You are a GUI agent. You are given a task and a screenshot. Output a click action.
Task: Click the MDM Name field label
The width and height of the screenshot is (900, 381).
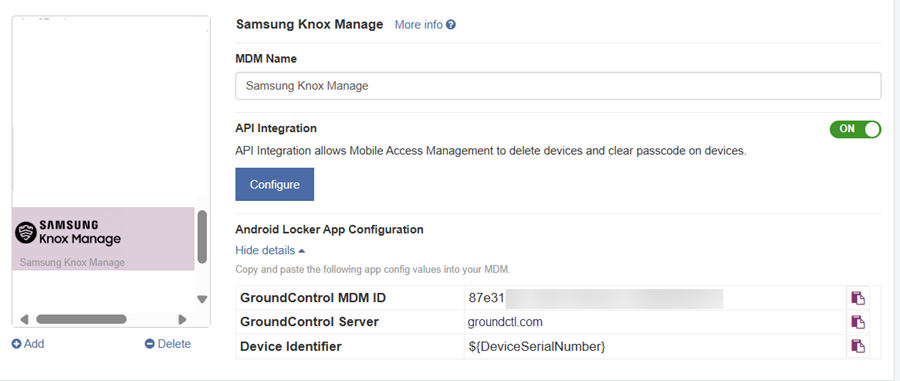click(x=266, y=59)
